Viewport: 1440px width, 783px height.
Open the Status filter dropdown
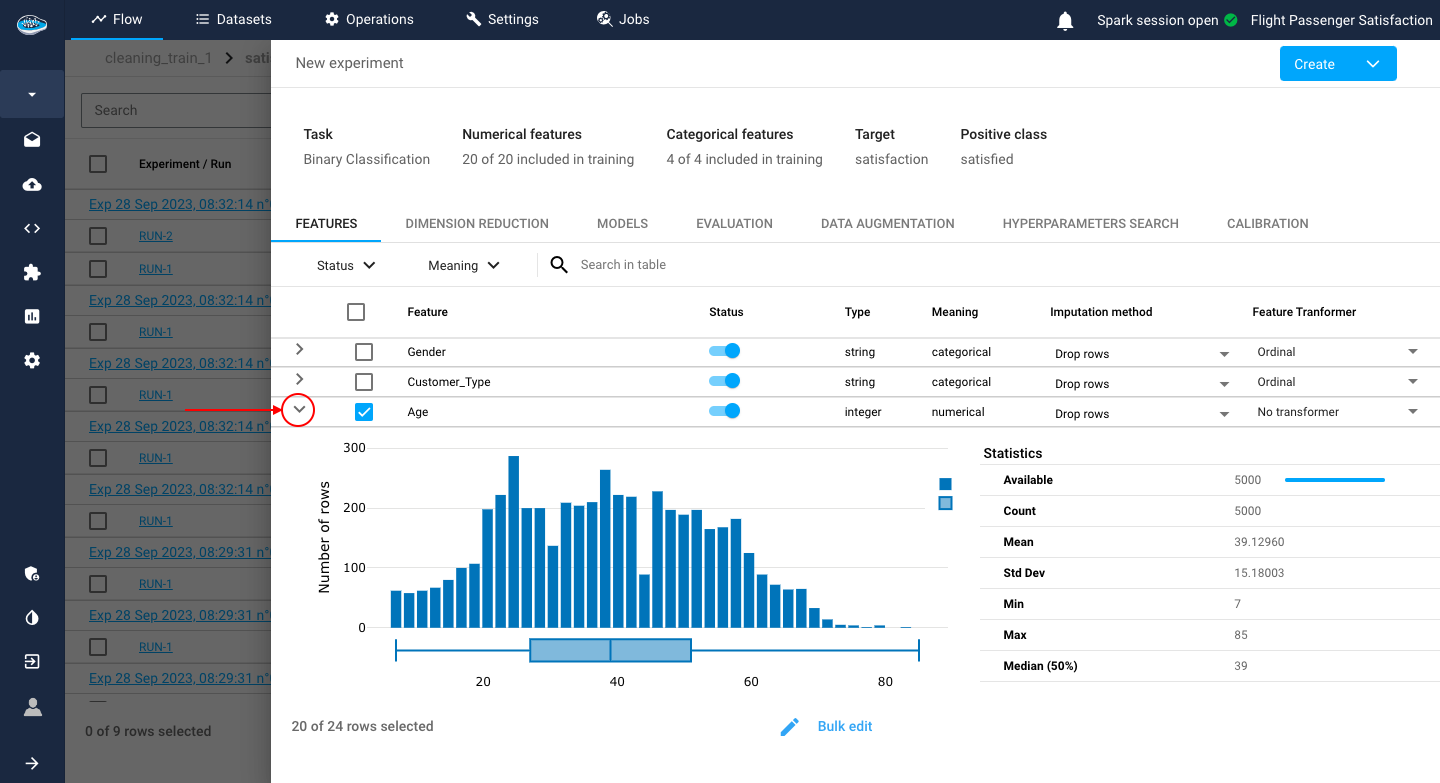(x=346, y=265)
